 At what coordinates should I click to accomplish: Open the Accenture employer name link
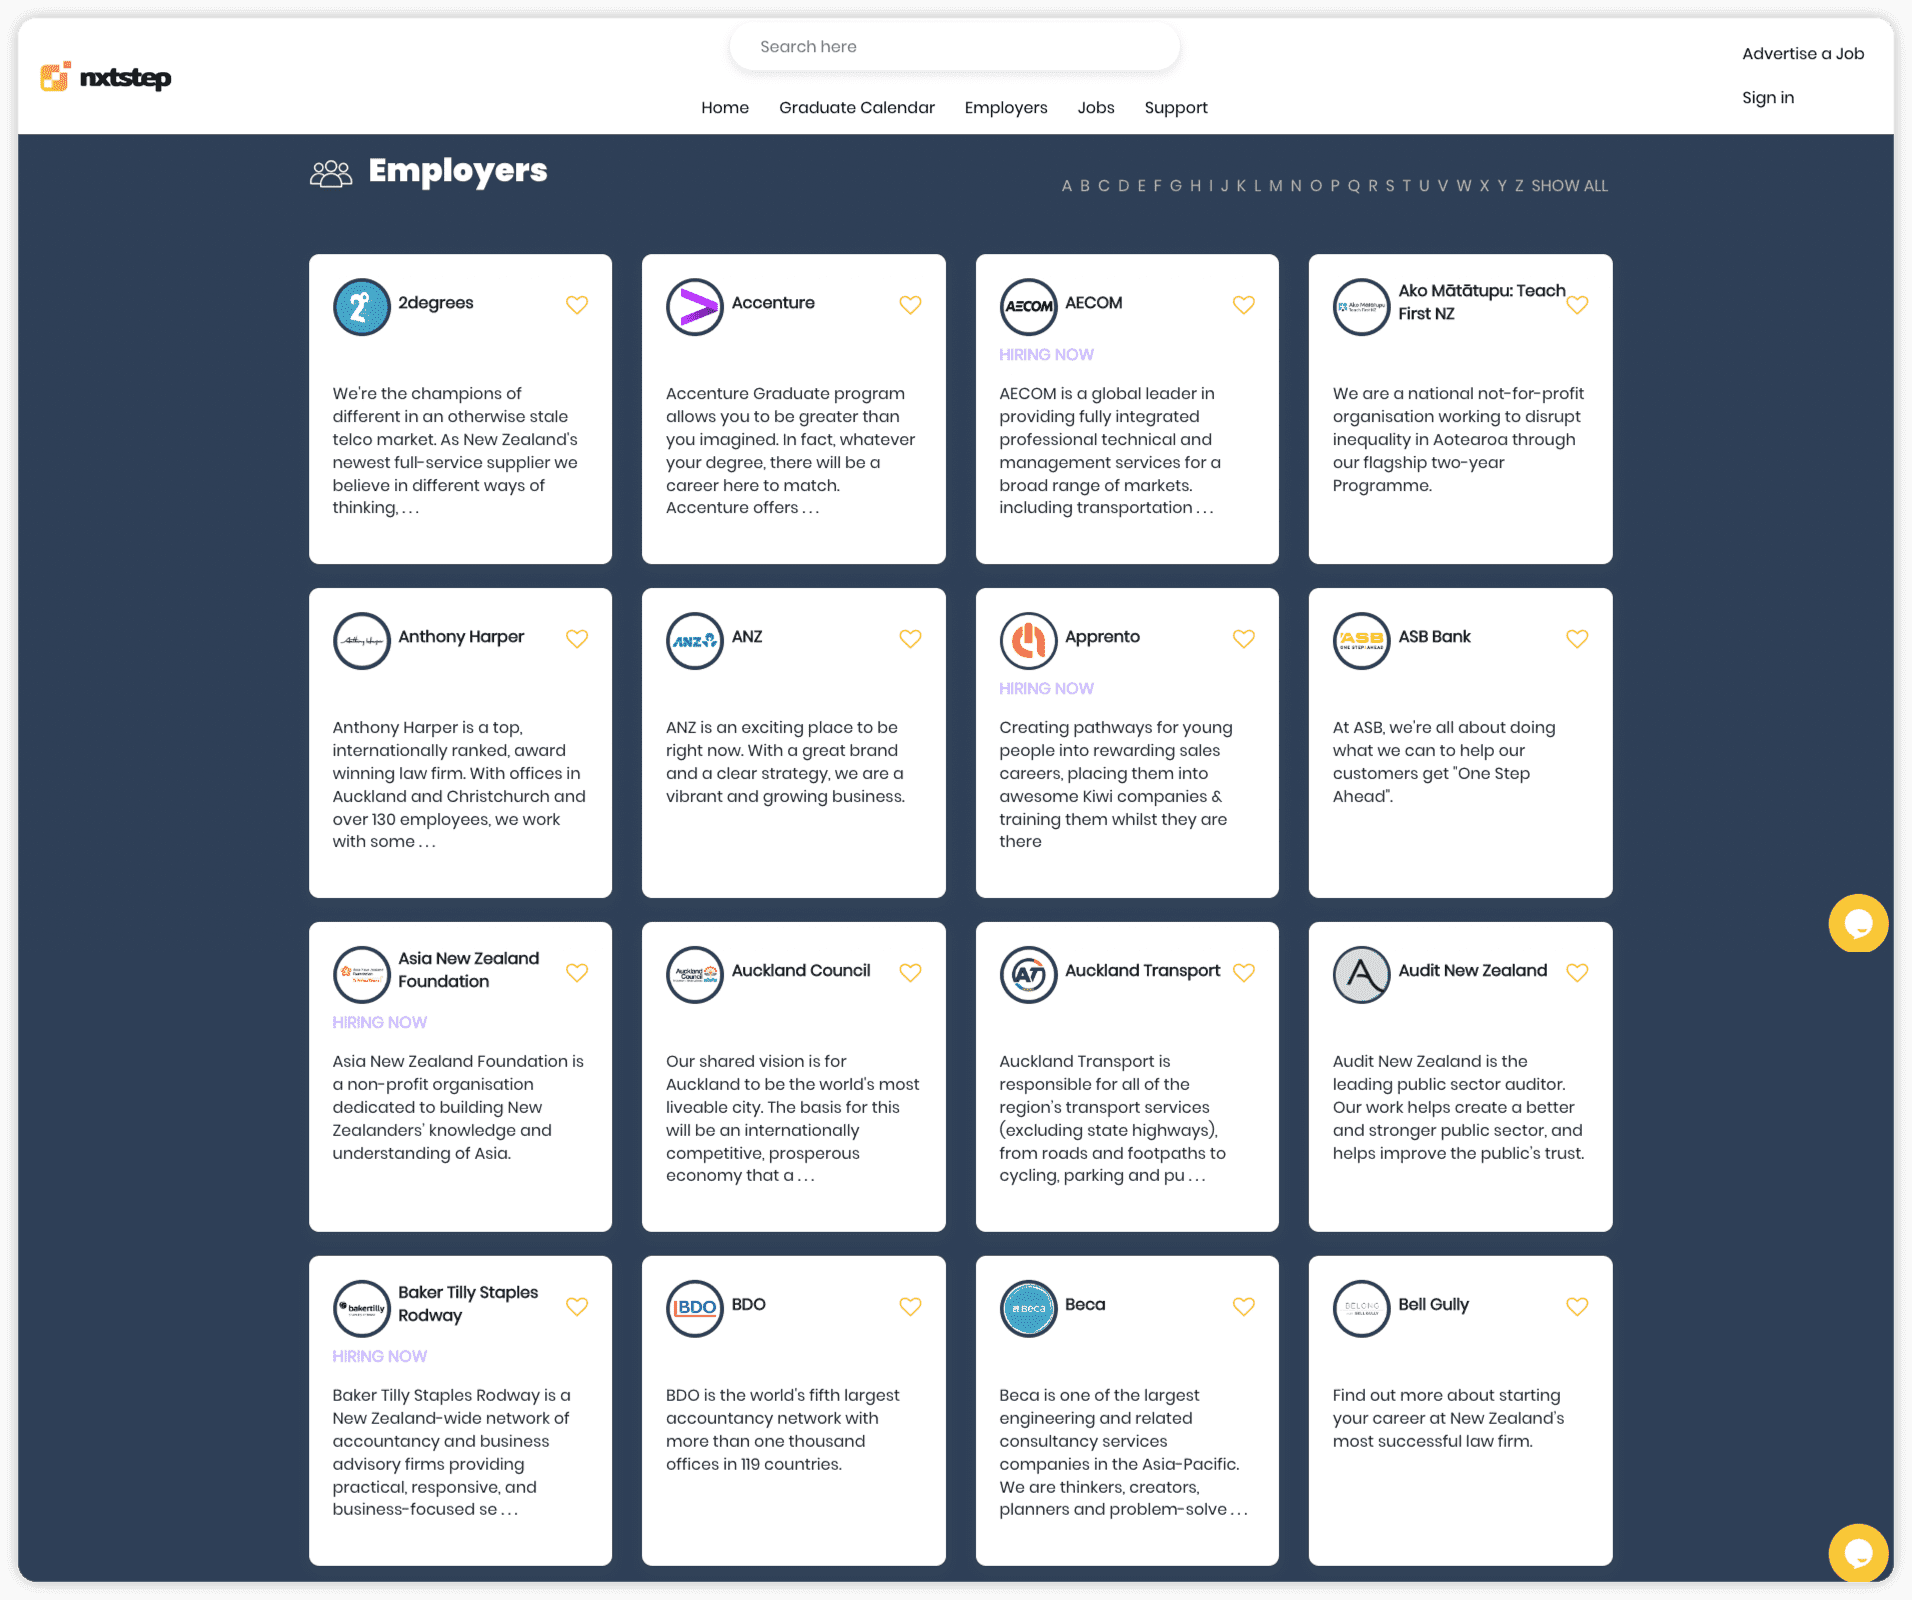coord(773,303)
